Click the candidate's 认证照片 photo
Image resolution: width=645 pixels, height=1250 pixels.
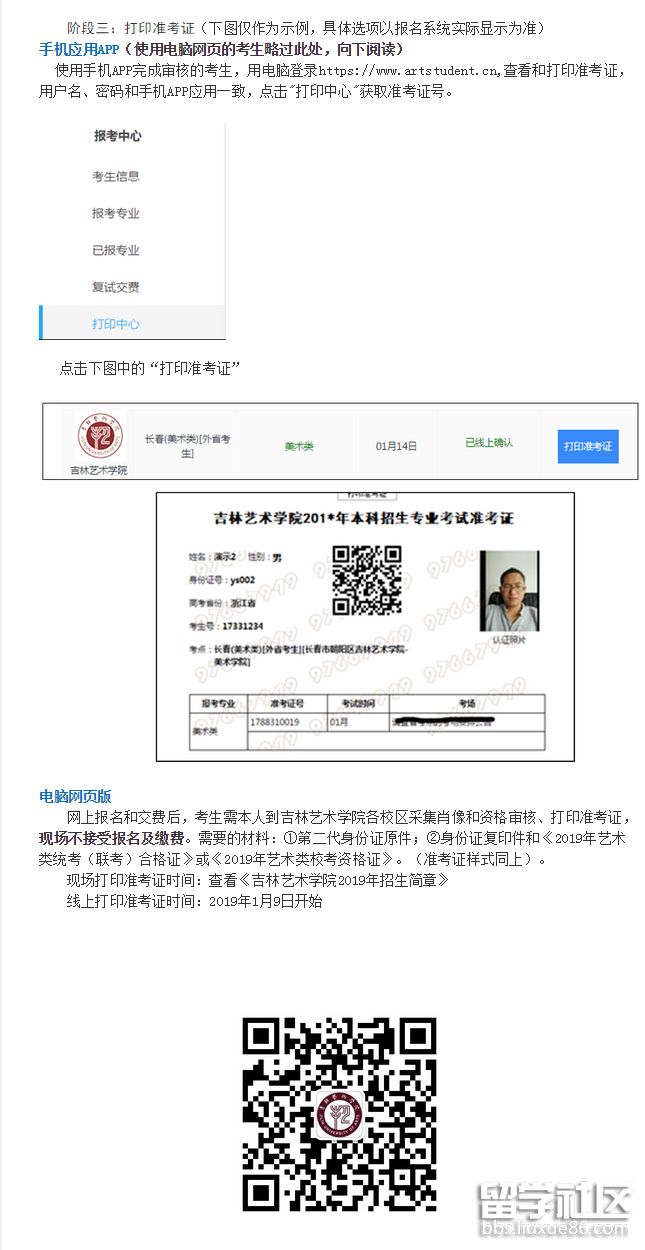click(509, 591)
